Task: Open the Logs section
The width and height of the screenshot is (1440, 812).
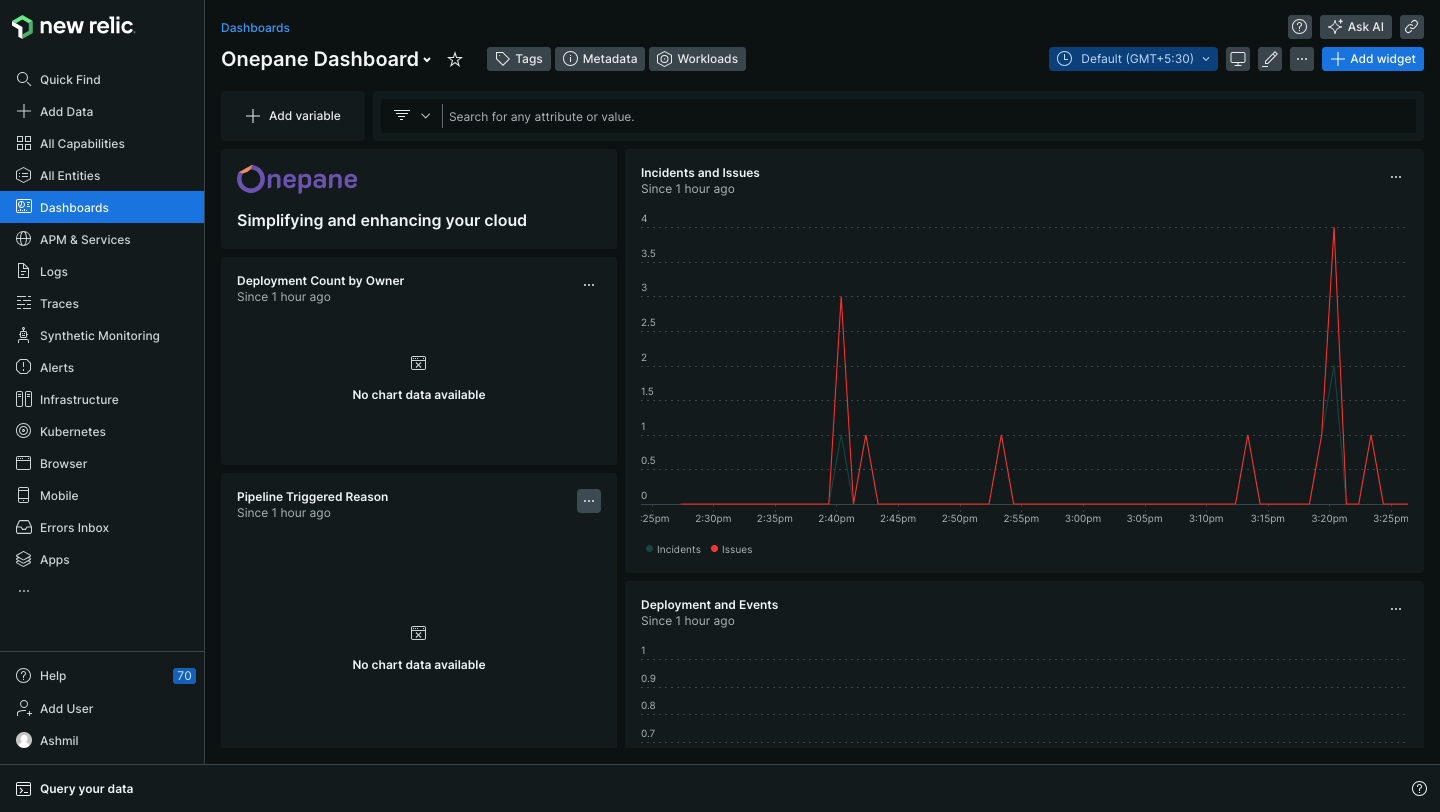Action: [x=102, y=272]
